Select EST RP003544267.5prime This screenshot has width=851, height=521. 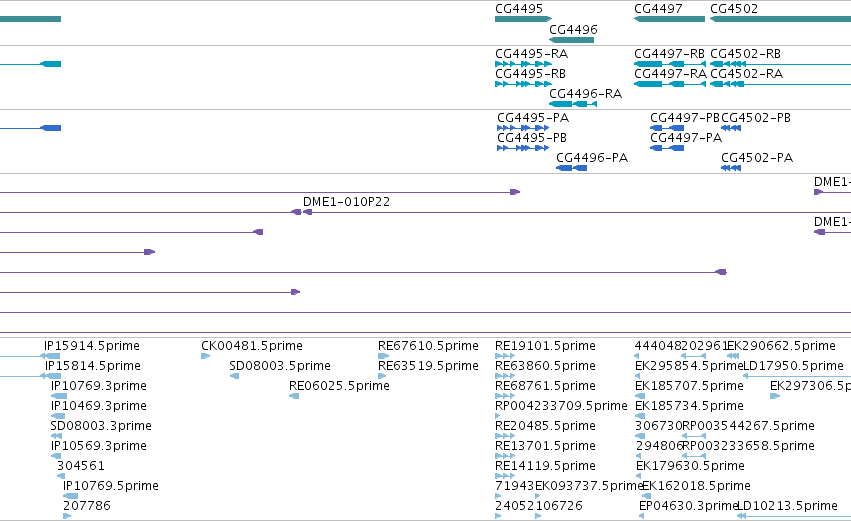(748, 426)
